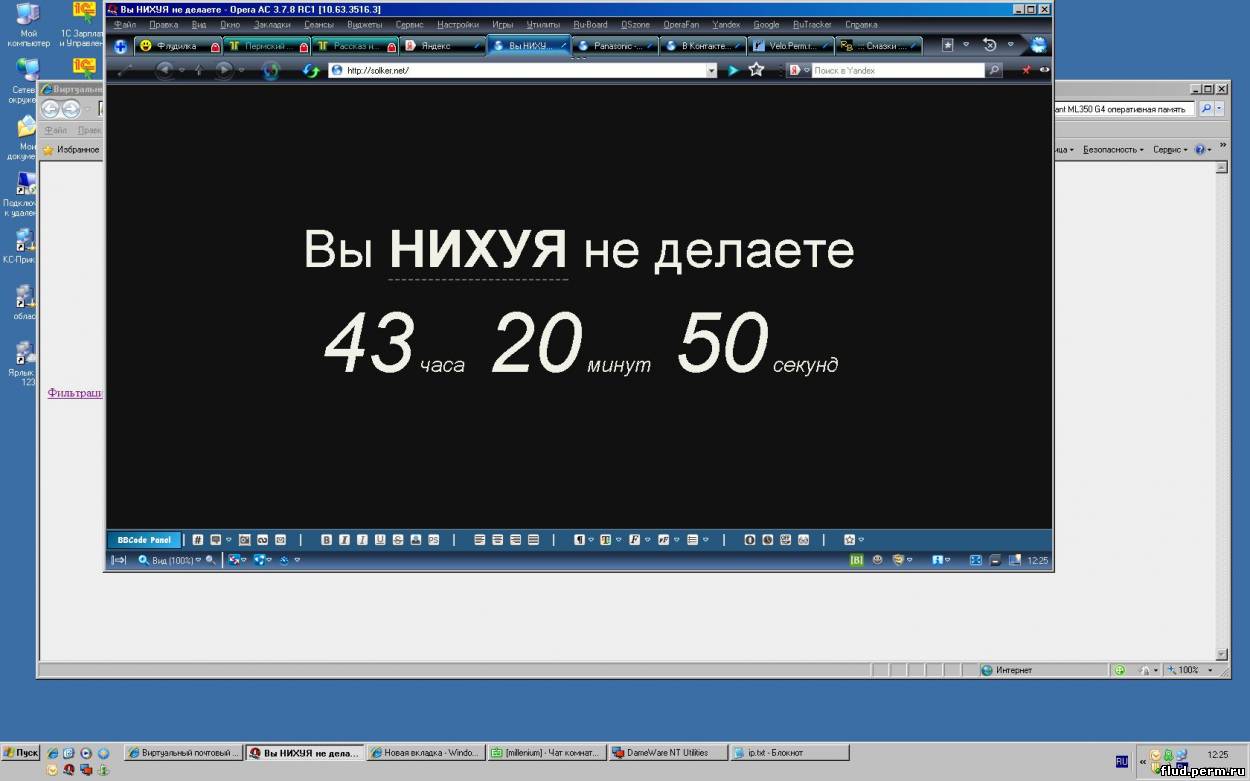
Task: Click the Bold button in BBCode panel
Action: pyautogui.click(x=326, y=540)
